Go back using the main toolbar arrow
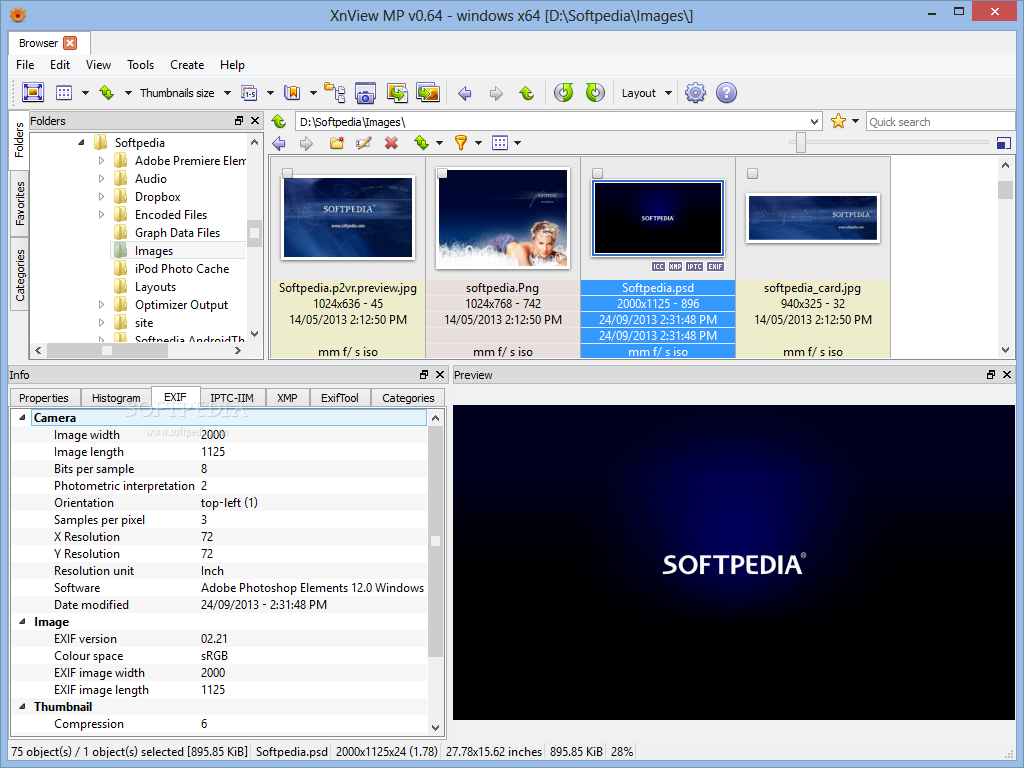The image size is (1024, 768). 465,93
